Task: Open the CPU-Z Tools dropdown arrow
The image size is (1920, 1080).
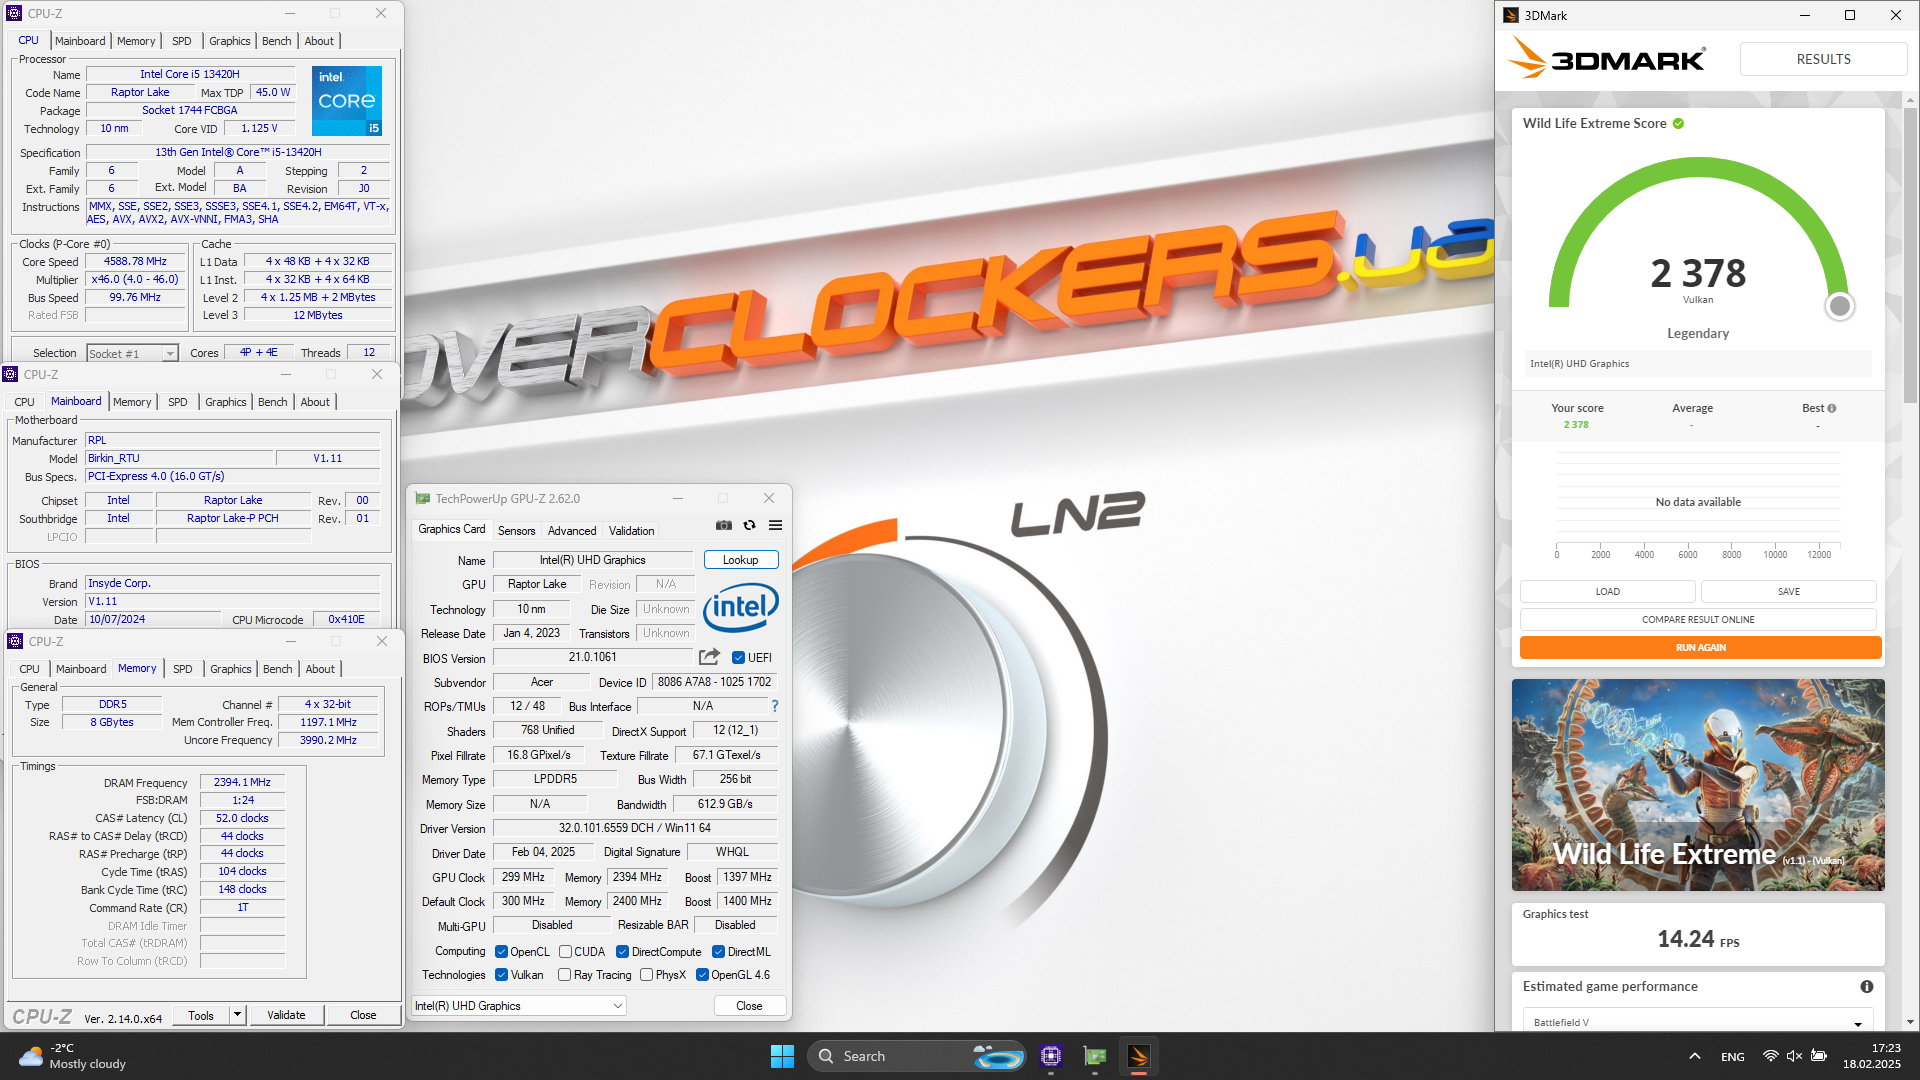Action: 237,1015
